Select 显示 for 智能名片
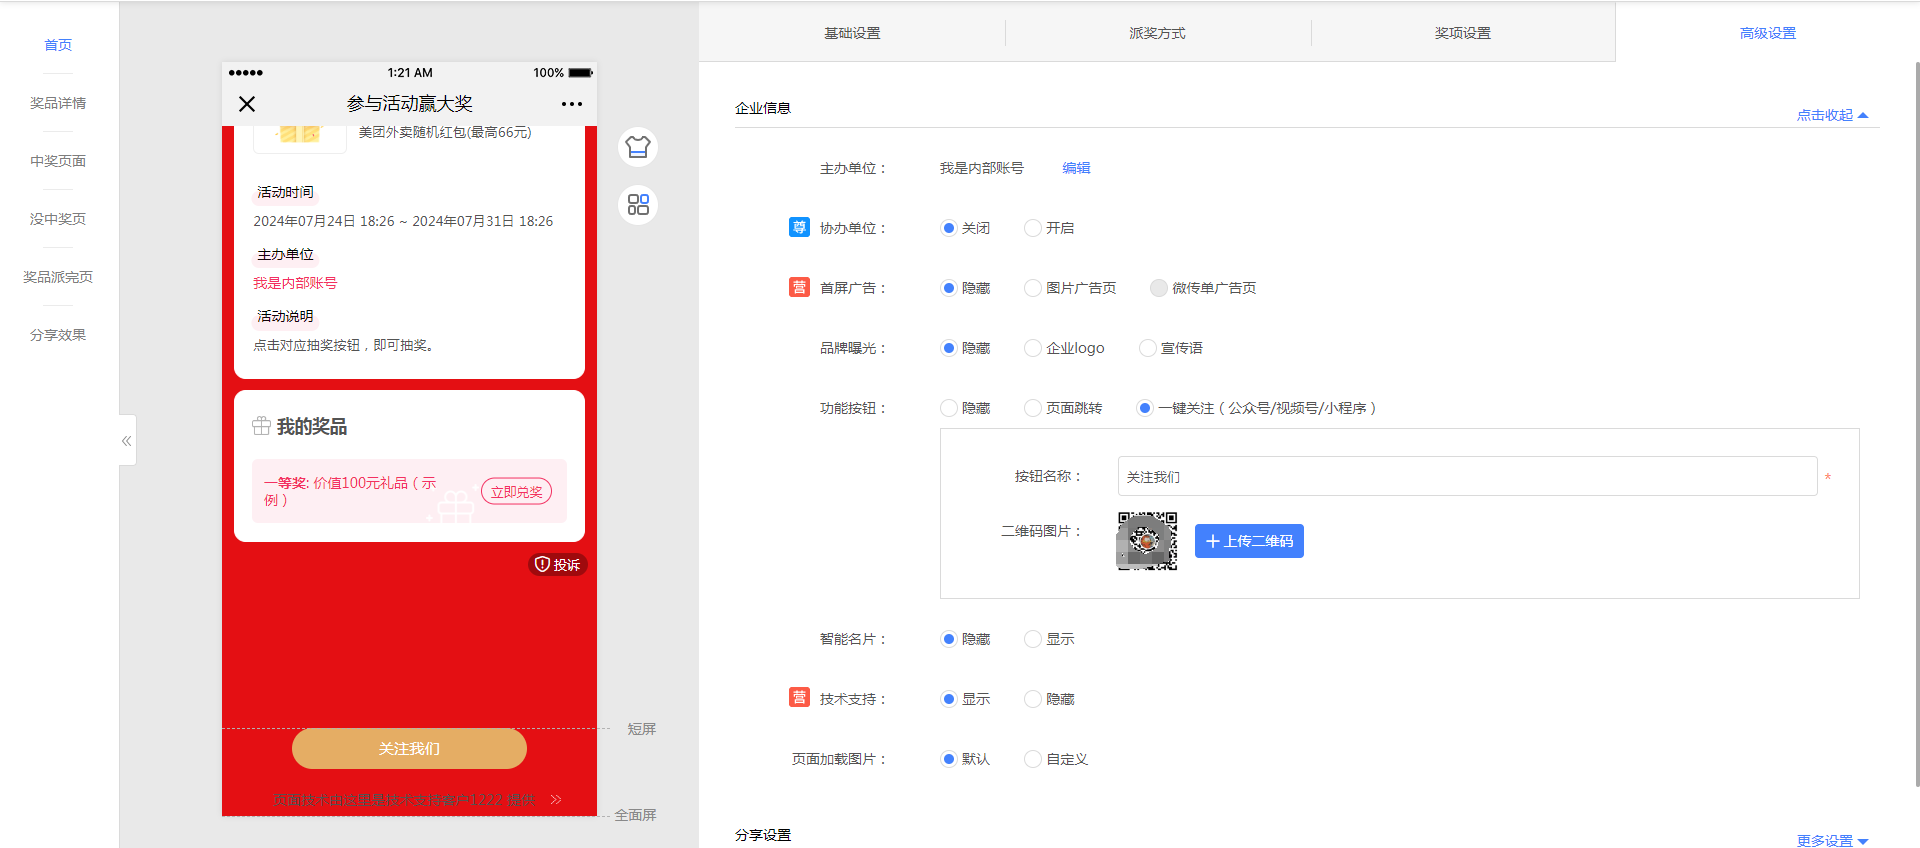1920x848 pixels. [x=1033, y=639]
